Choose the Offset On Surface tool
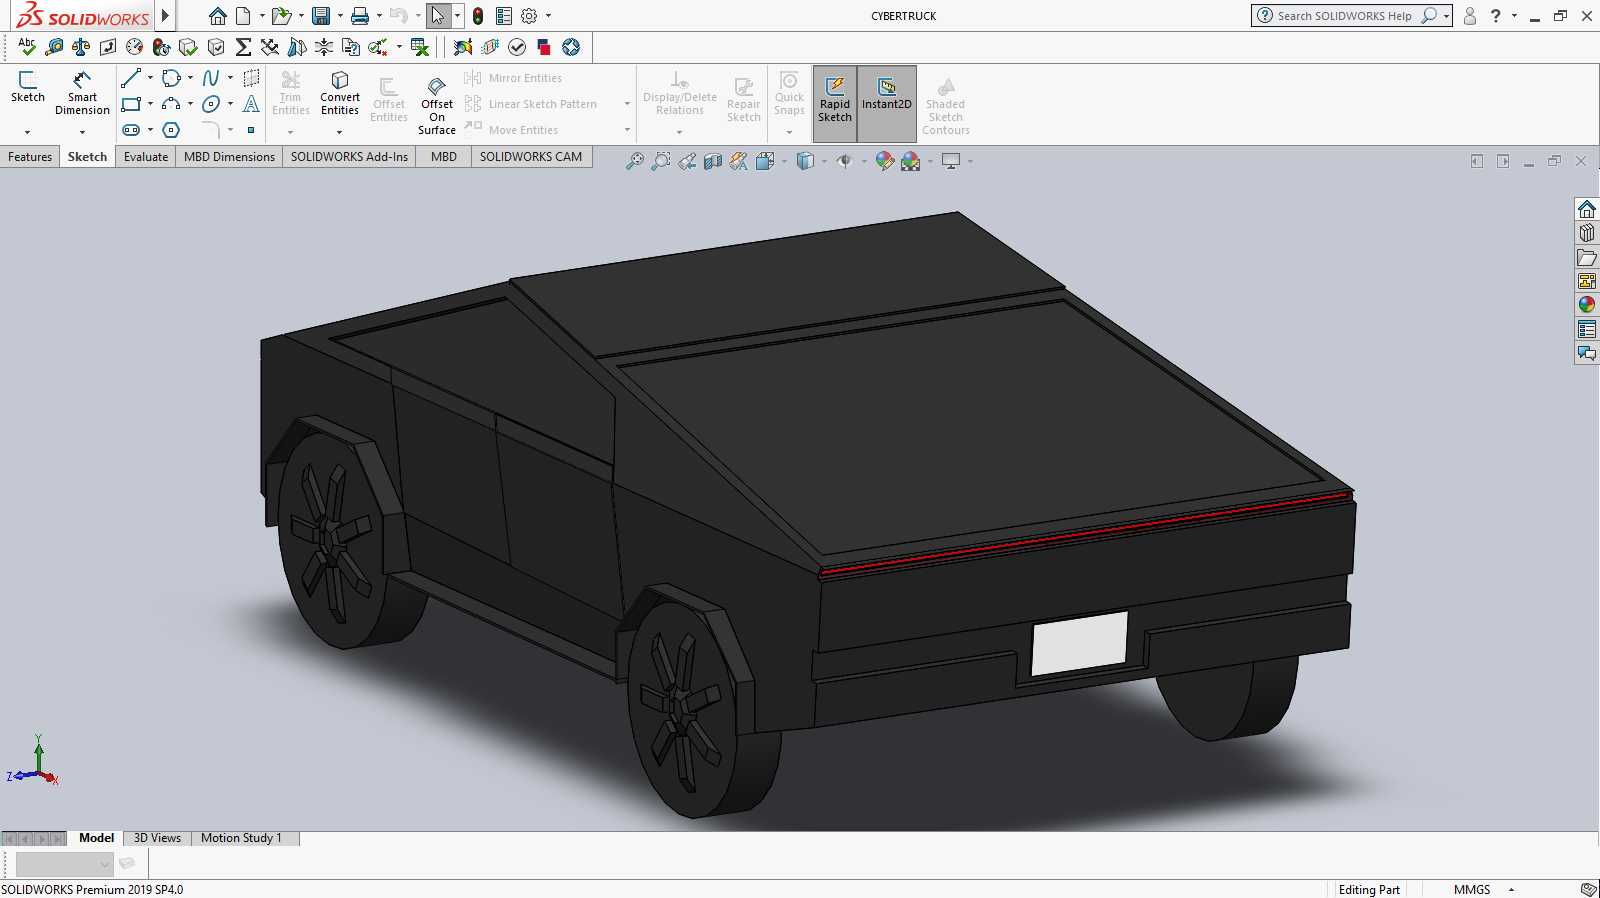Screen dimensions: 1600x898 [x=437, y=105]
